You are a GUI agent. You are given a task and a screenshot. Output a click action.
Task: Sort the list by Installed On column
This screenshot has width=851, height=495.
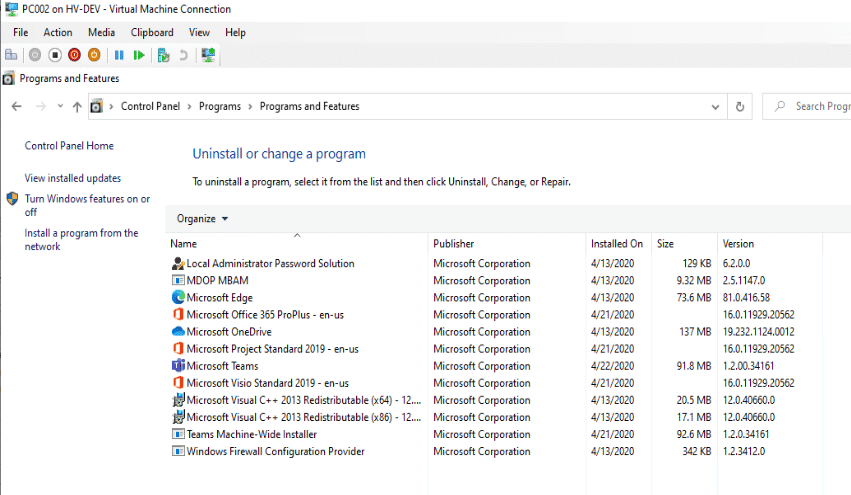click(x=616, y=244)
